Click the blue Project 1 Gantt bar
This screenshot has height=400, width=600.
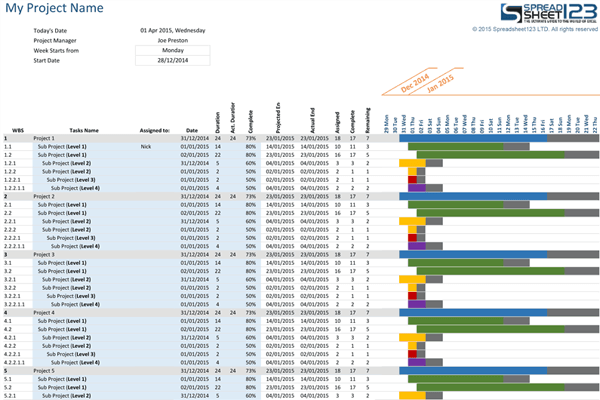pos(470,138)
